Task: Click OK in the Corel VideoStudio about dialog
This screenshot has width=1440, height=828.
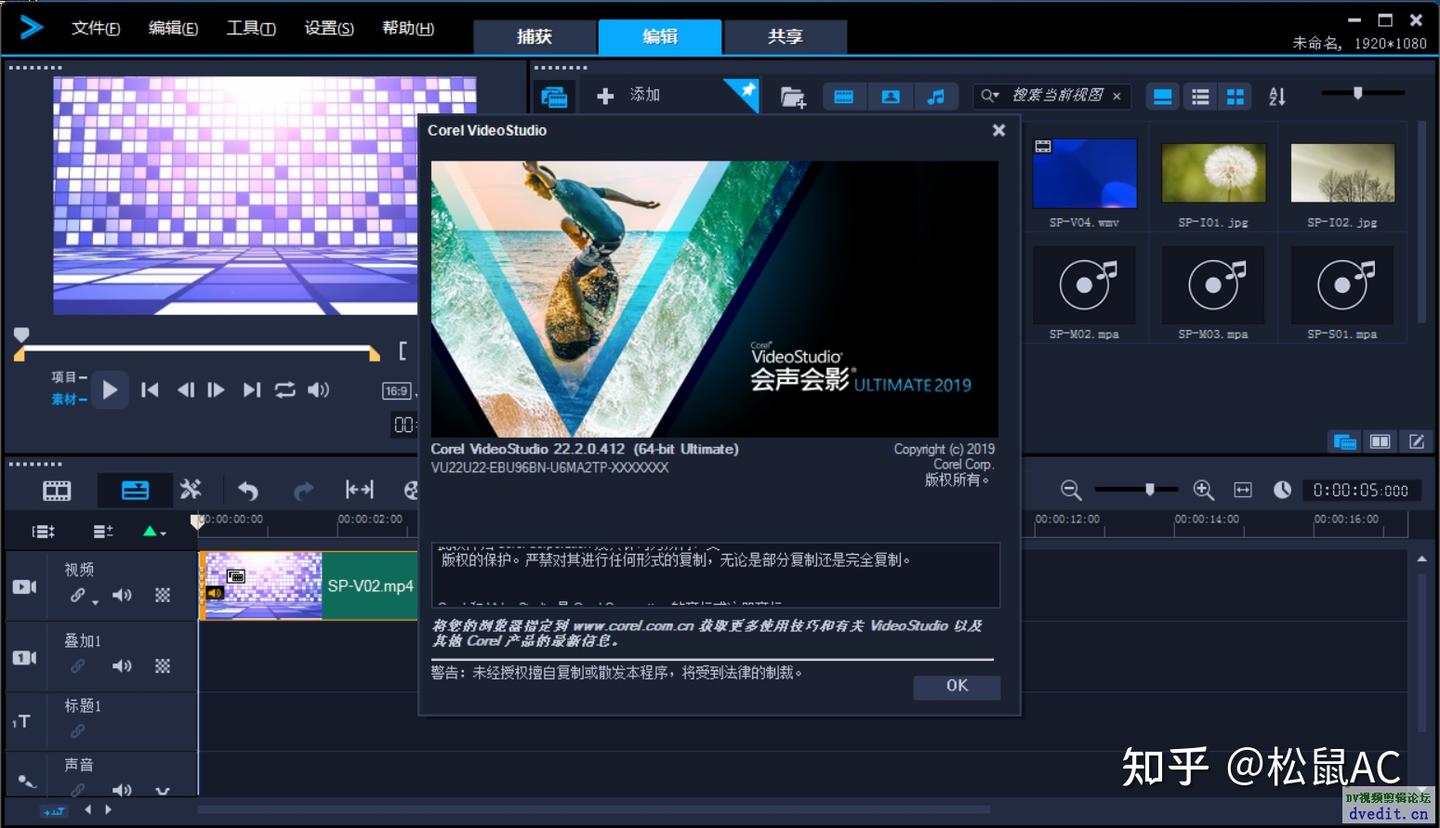Action: [956, 686]
